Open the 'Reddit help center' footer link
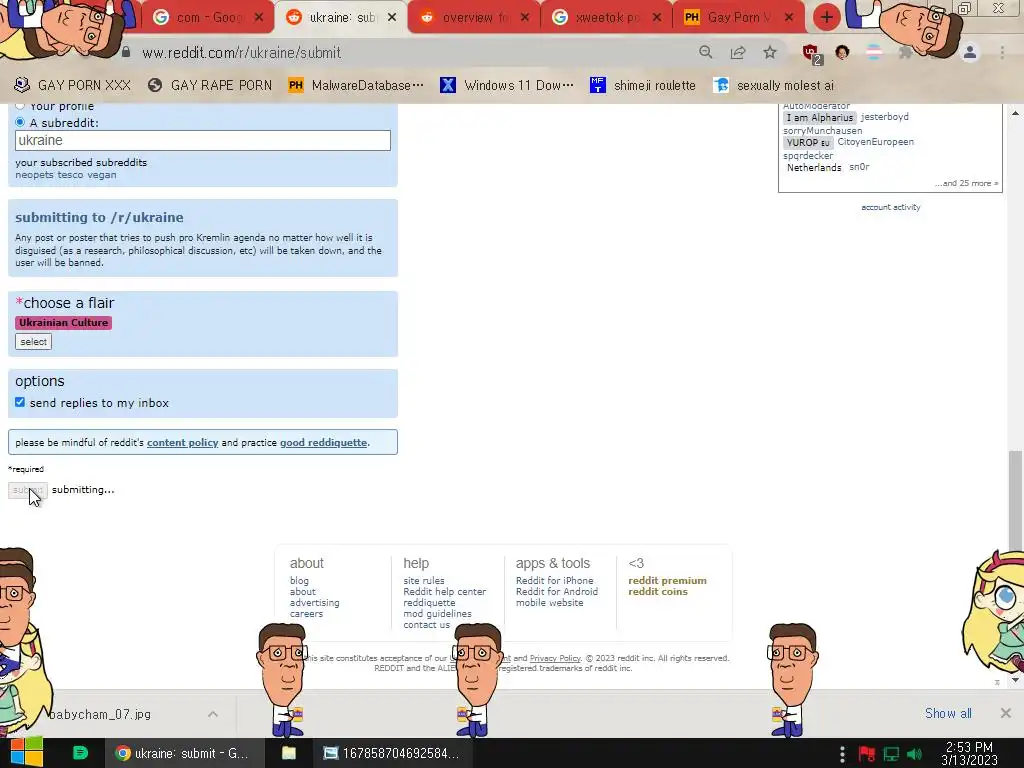This screenshot has height=768, width=1024. (x=444, y=592)
